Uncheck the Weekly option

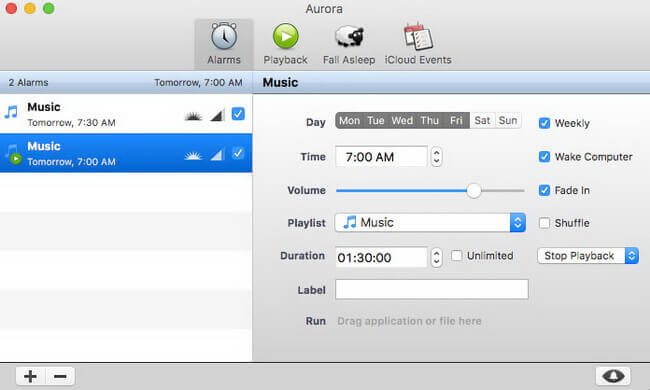[x=544, y=123]
